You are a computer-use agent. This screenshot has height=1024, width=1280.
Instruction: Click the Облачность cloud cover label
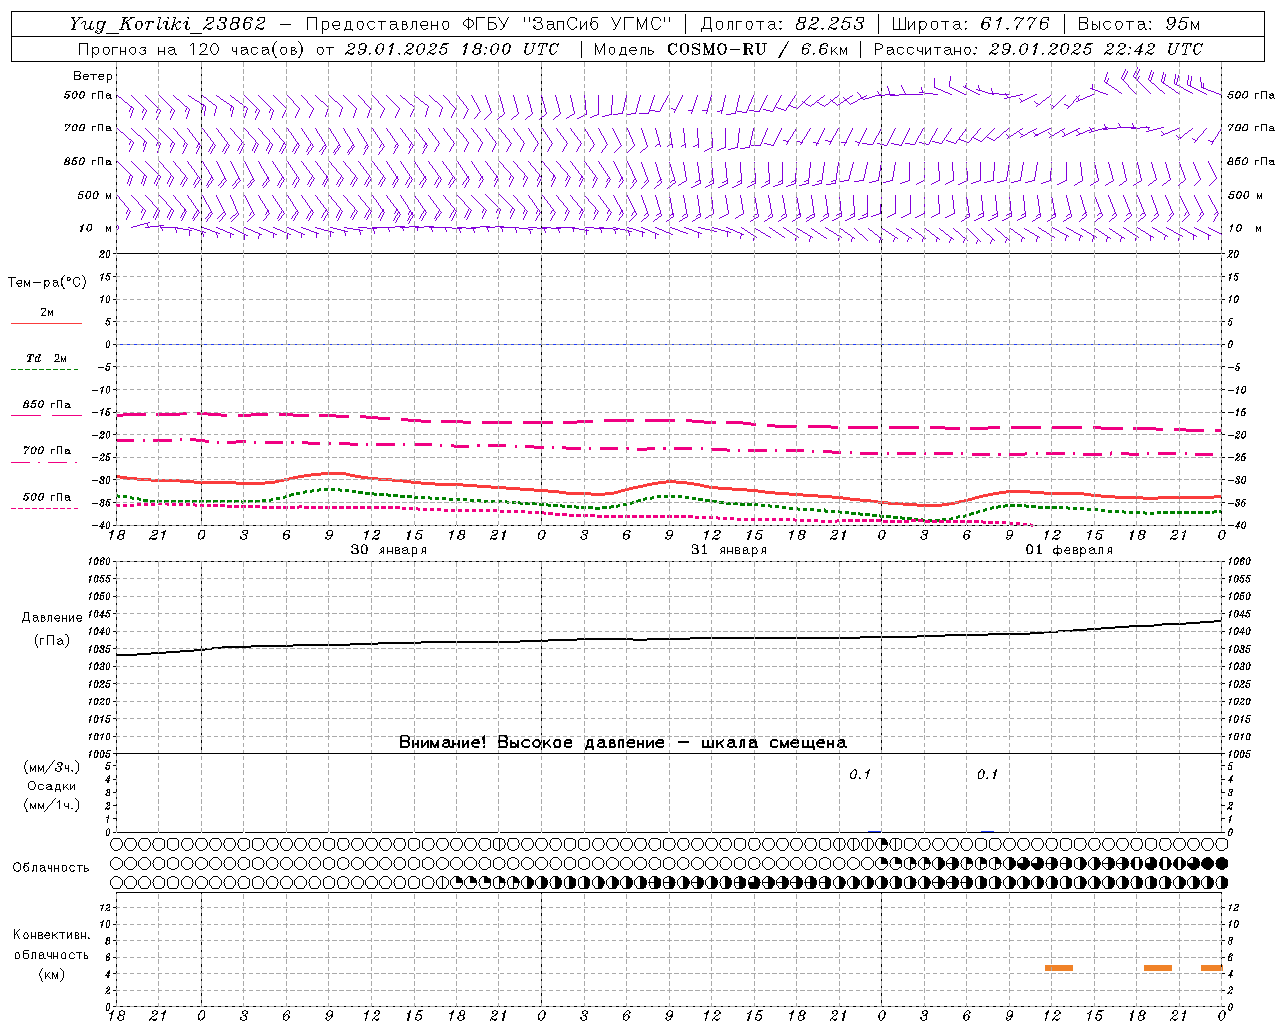point(51,868)
